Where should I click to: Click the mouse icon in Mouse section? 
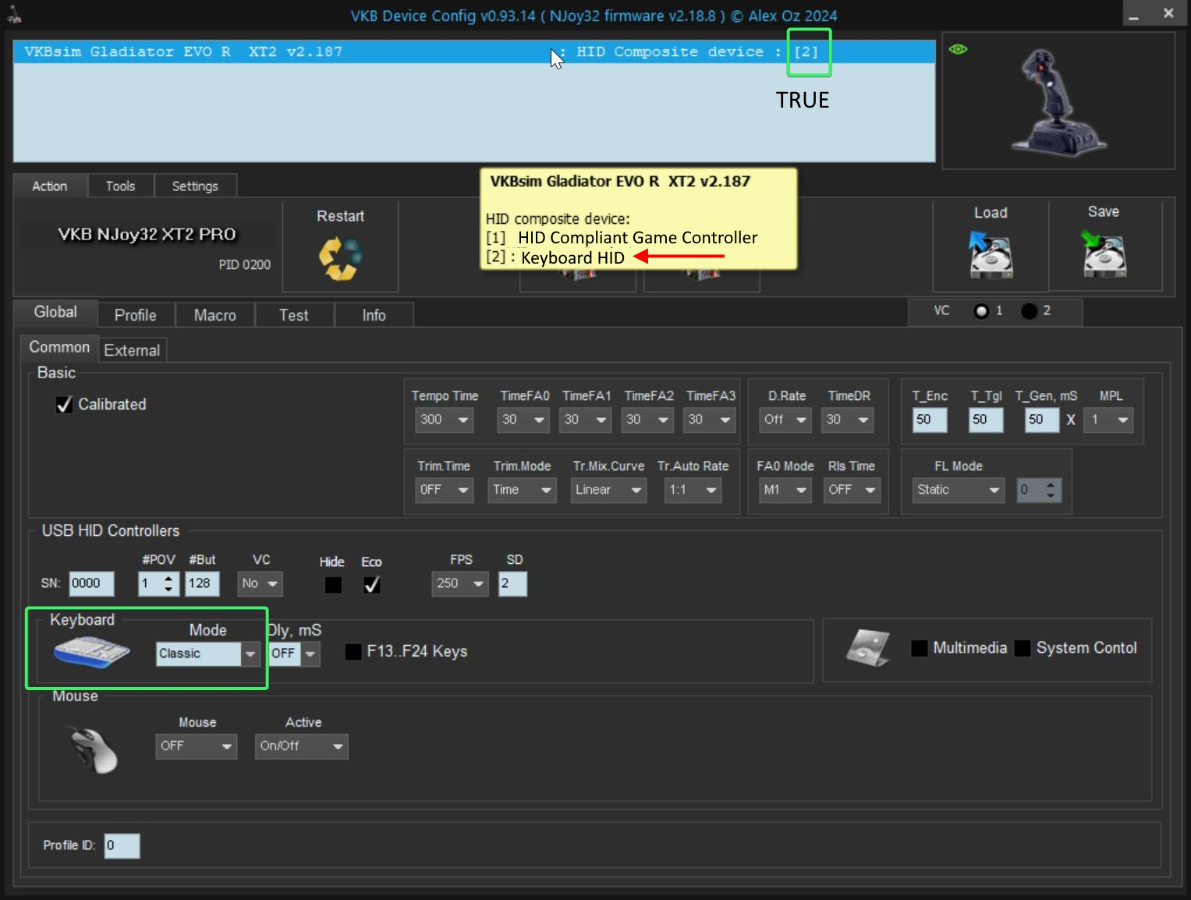point(93,749)
